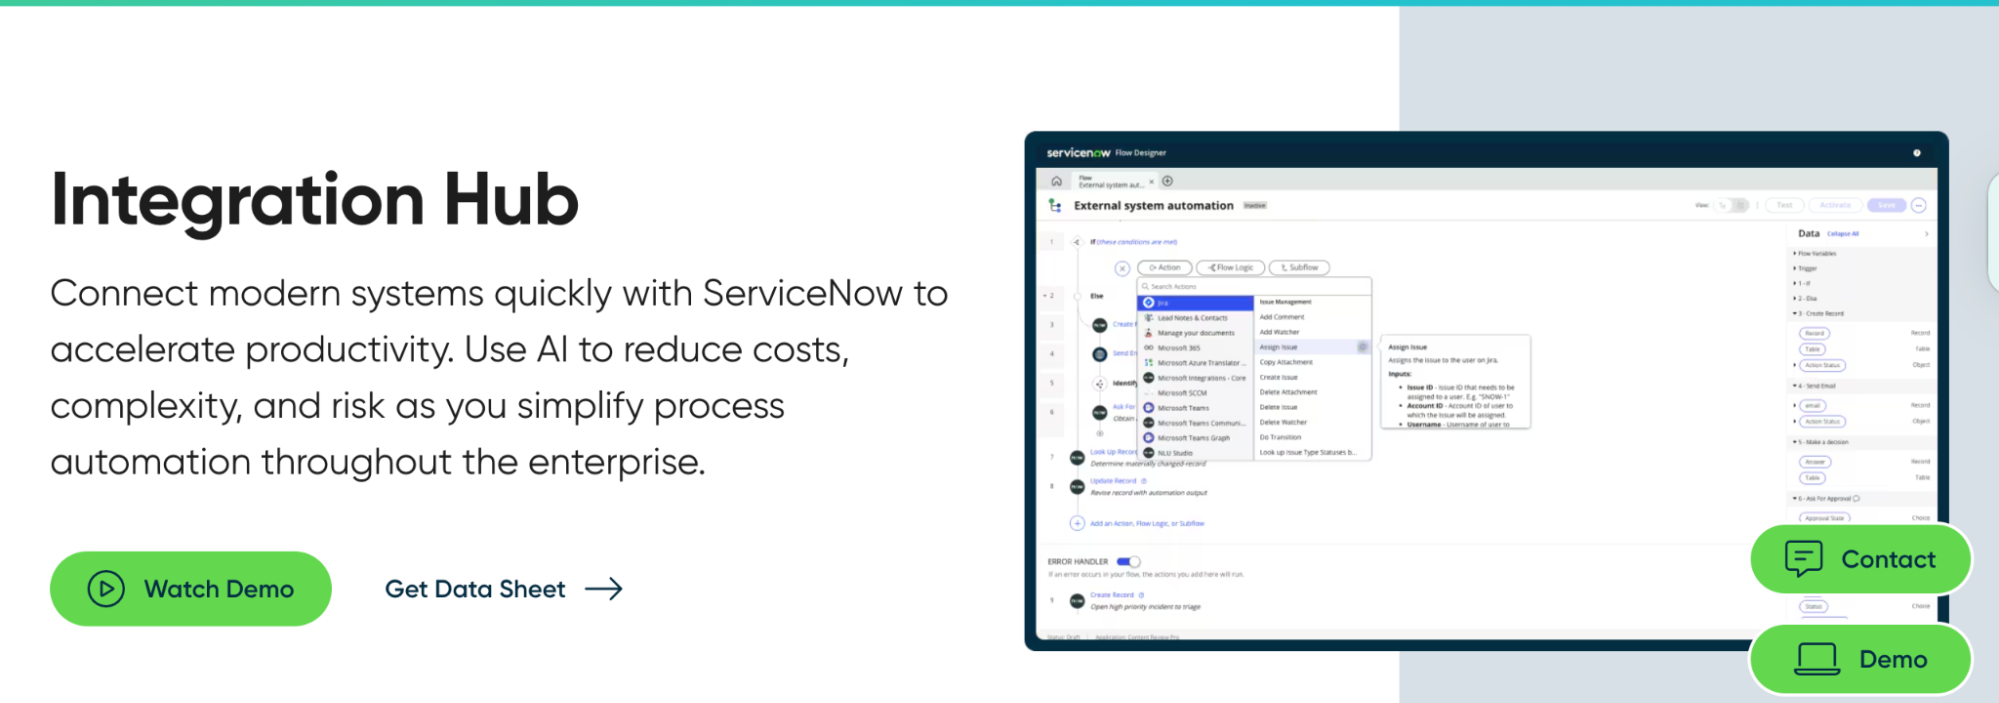The height and width of the screenshot is (703, 1999).
Task: Click the chat bubble icon on Contact
Action: click(1804, 559)
